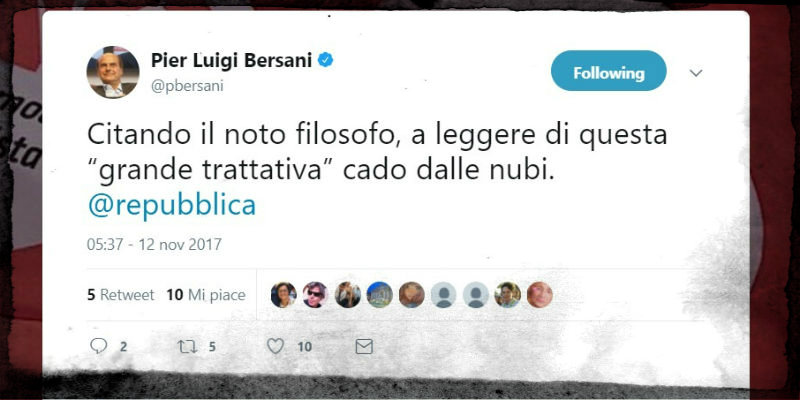The height and width of the screenshot is (400, 800).
Task: Click first liker avatar in row
Action: pyautogui.click(x=284, y=295)
